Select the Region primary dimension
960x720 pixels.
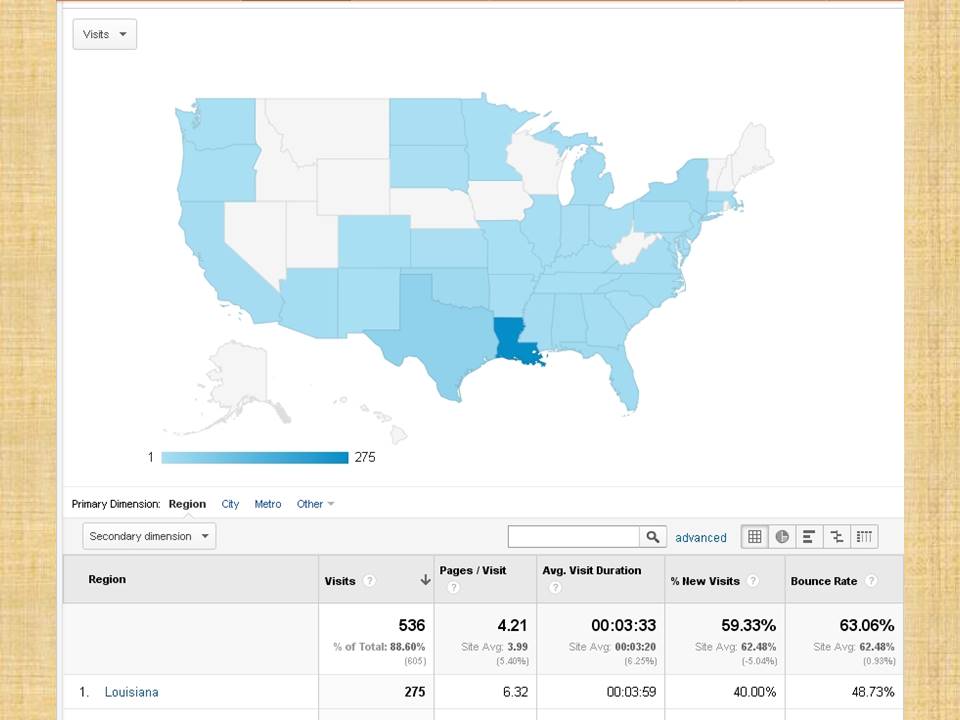[187, 504]
